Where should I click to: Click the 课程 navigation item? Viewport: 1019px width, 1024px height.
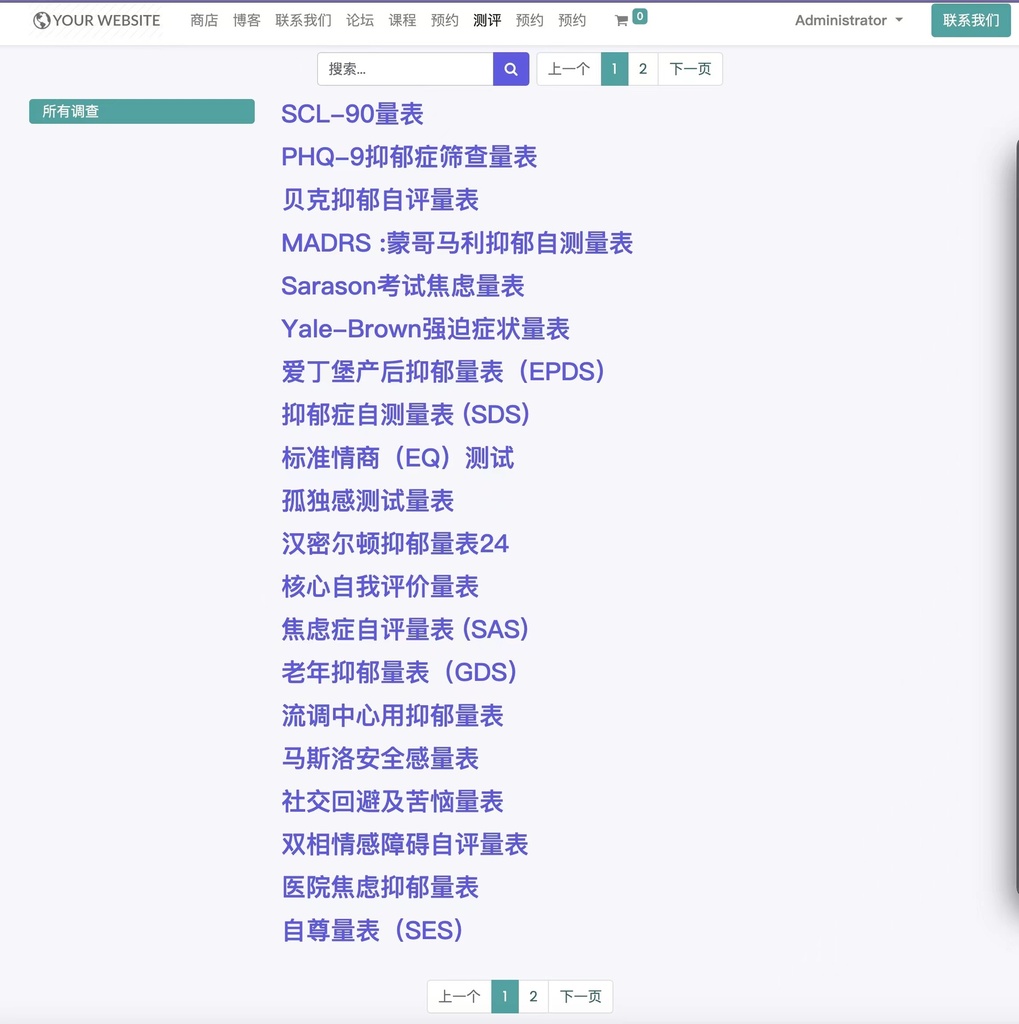402,20
